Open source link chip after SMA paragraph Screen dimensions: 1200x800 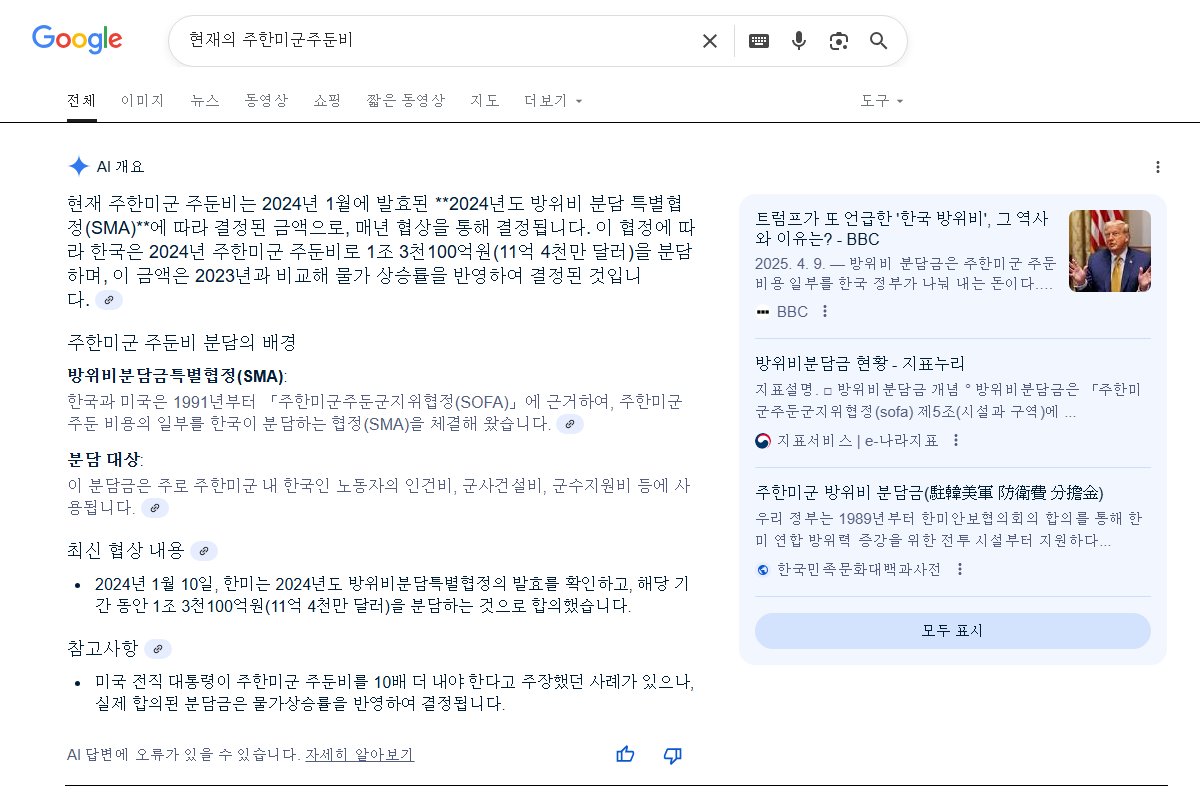pyautogui.click(x=570, y=424)
